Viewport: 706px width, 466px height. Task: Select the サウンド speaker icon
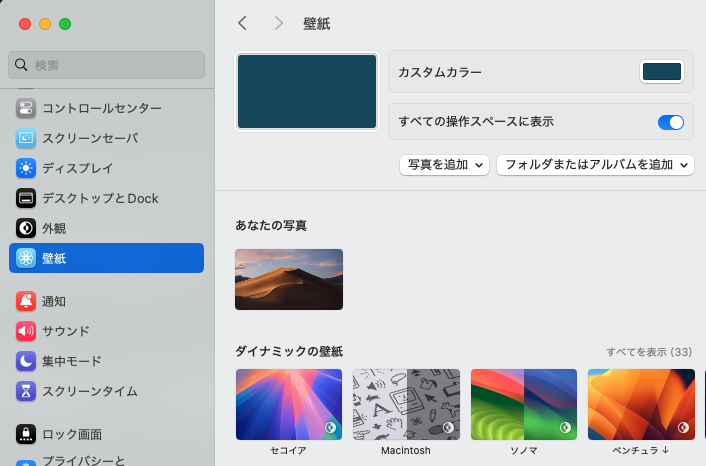[x=26, y=331]
